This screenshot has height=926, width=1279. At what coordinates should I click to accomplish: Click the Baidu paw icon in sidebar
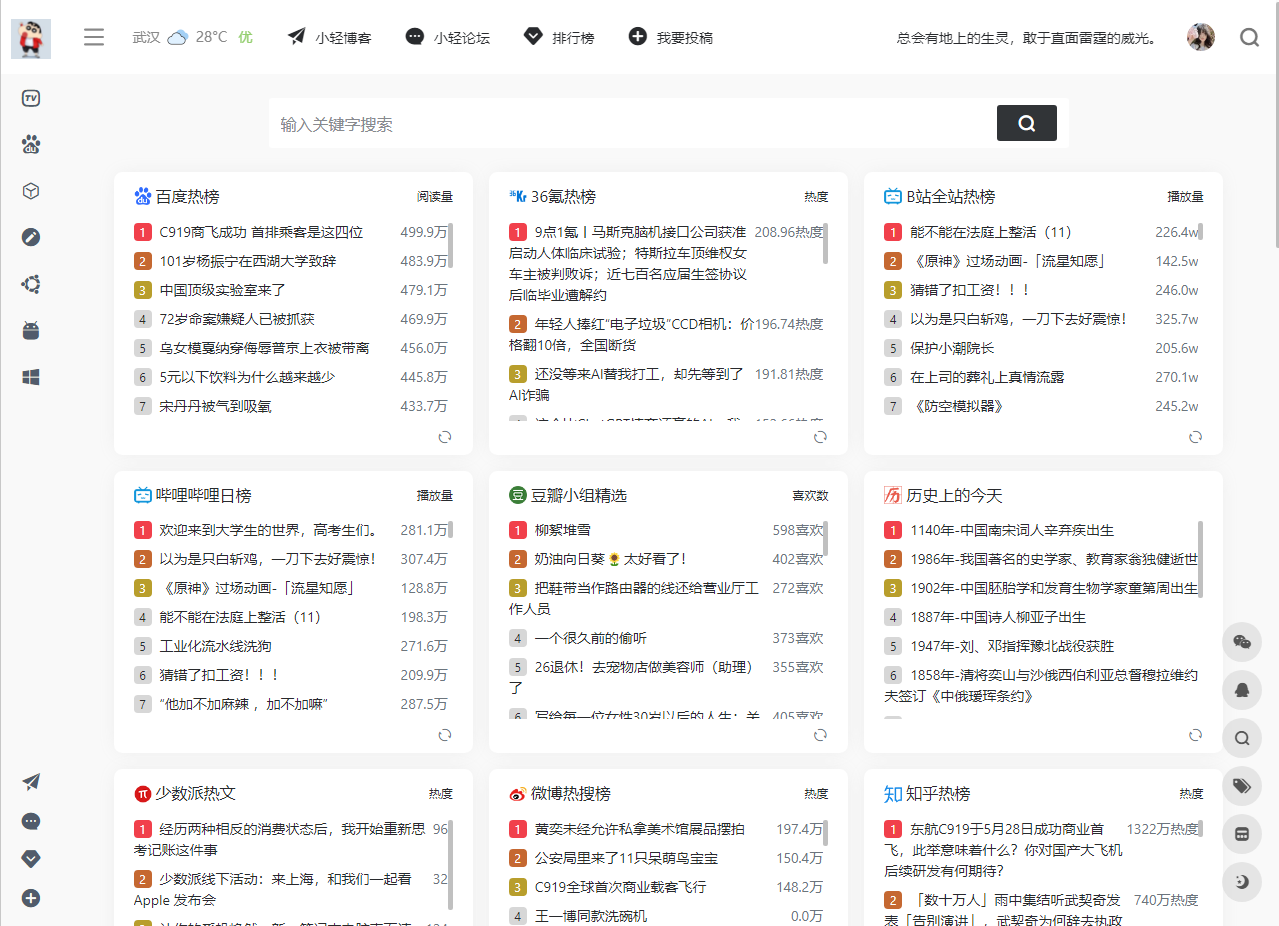pyautogui.click(x=31, y=145)
